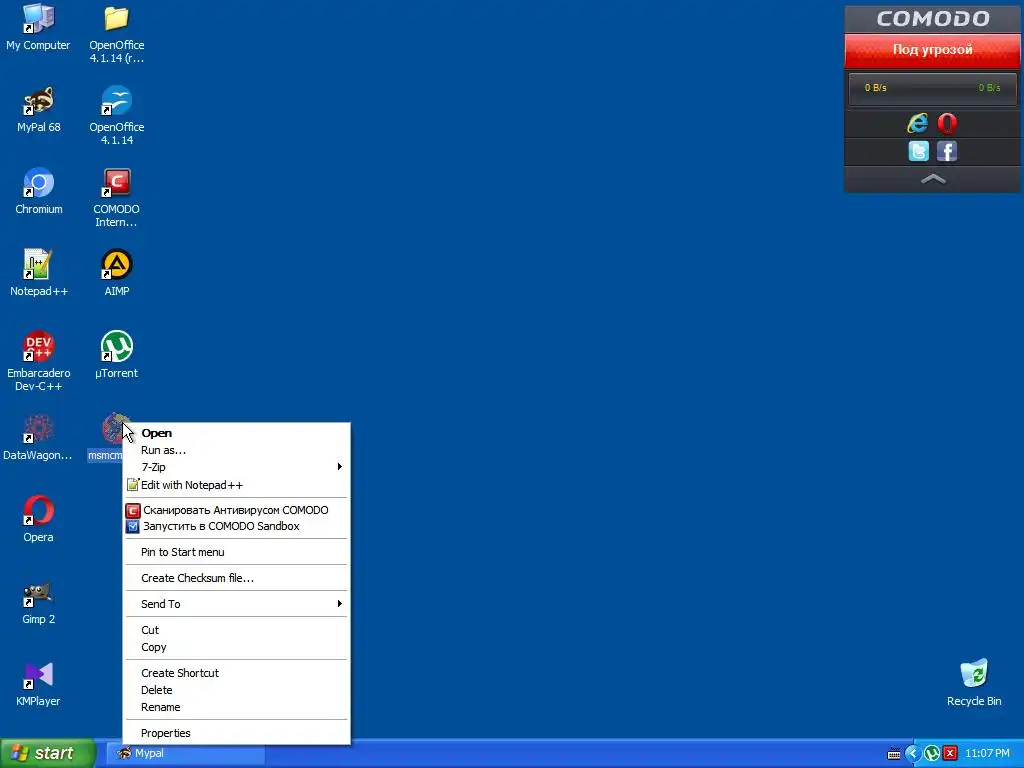The image size is (1024, 768).
Task: Open the Windows start menu
Action: (x=47, y=754)
